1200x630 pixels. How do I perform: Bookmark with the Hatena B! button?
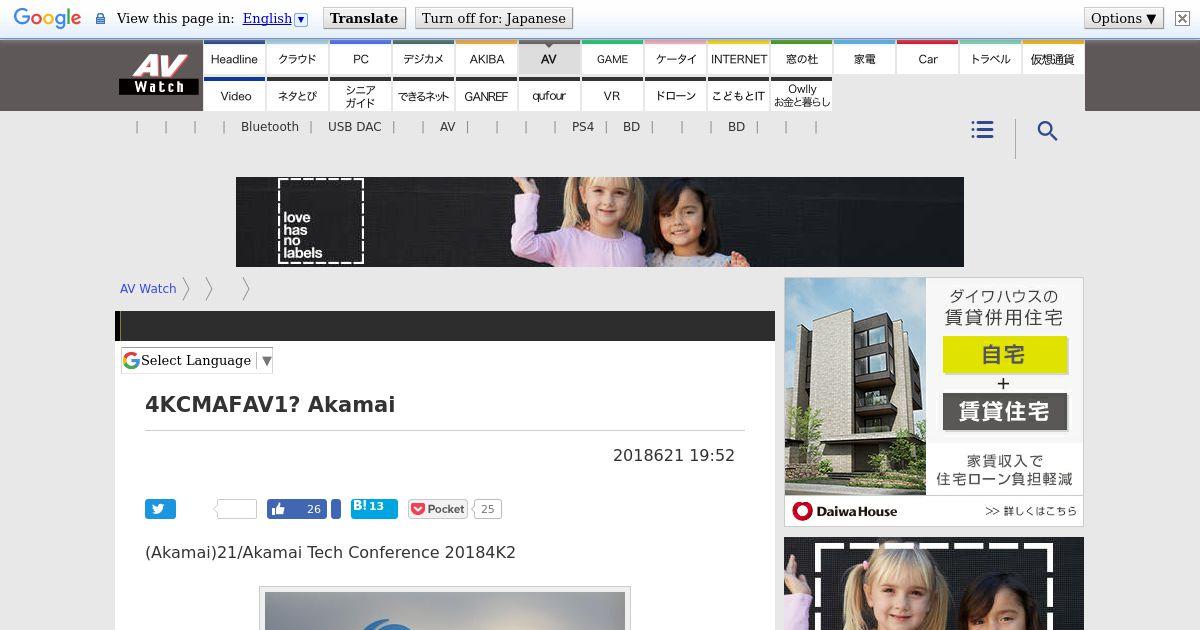[x=374, y=508]
